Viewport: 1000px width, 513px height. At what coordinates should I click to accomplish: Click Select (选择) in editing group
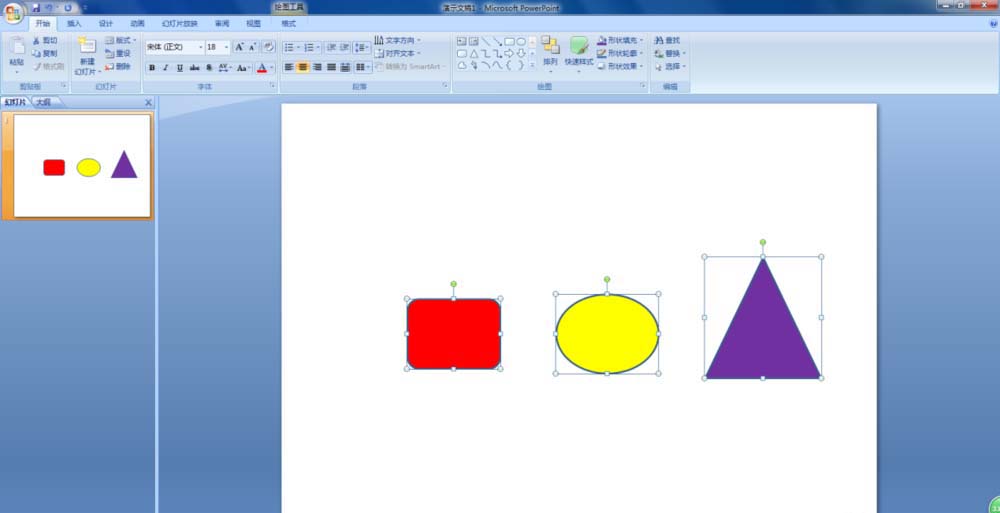670,66
